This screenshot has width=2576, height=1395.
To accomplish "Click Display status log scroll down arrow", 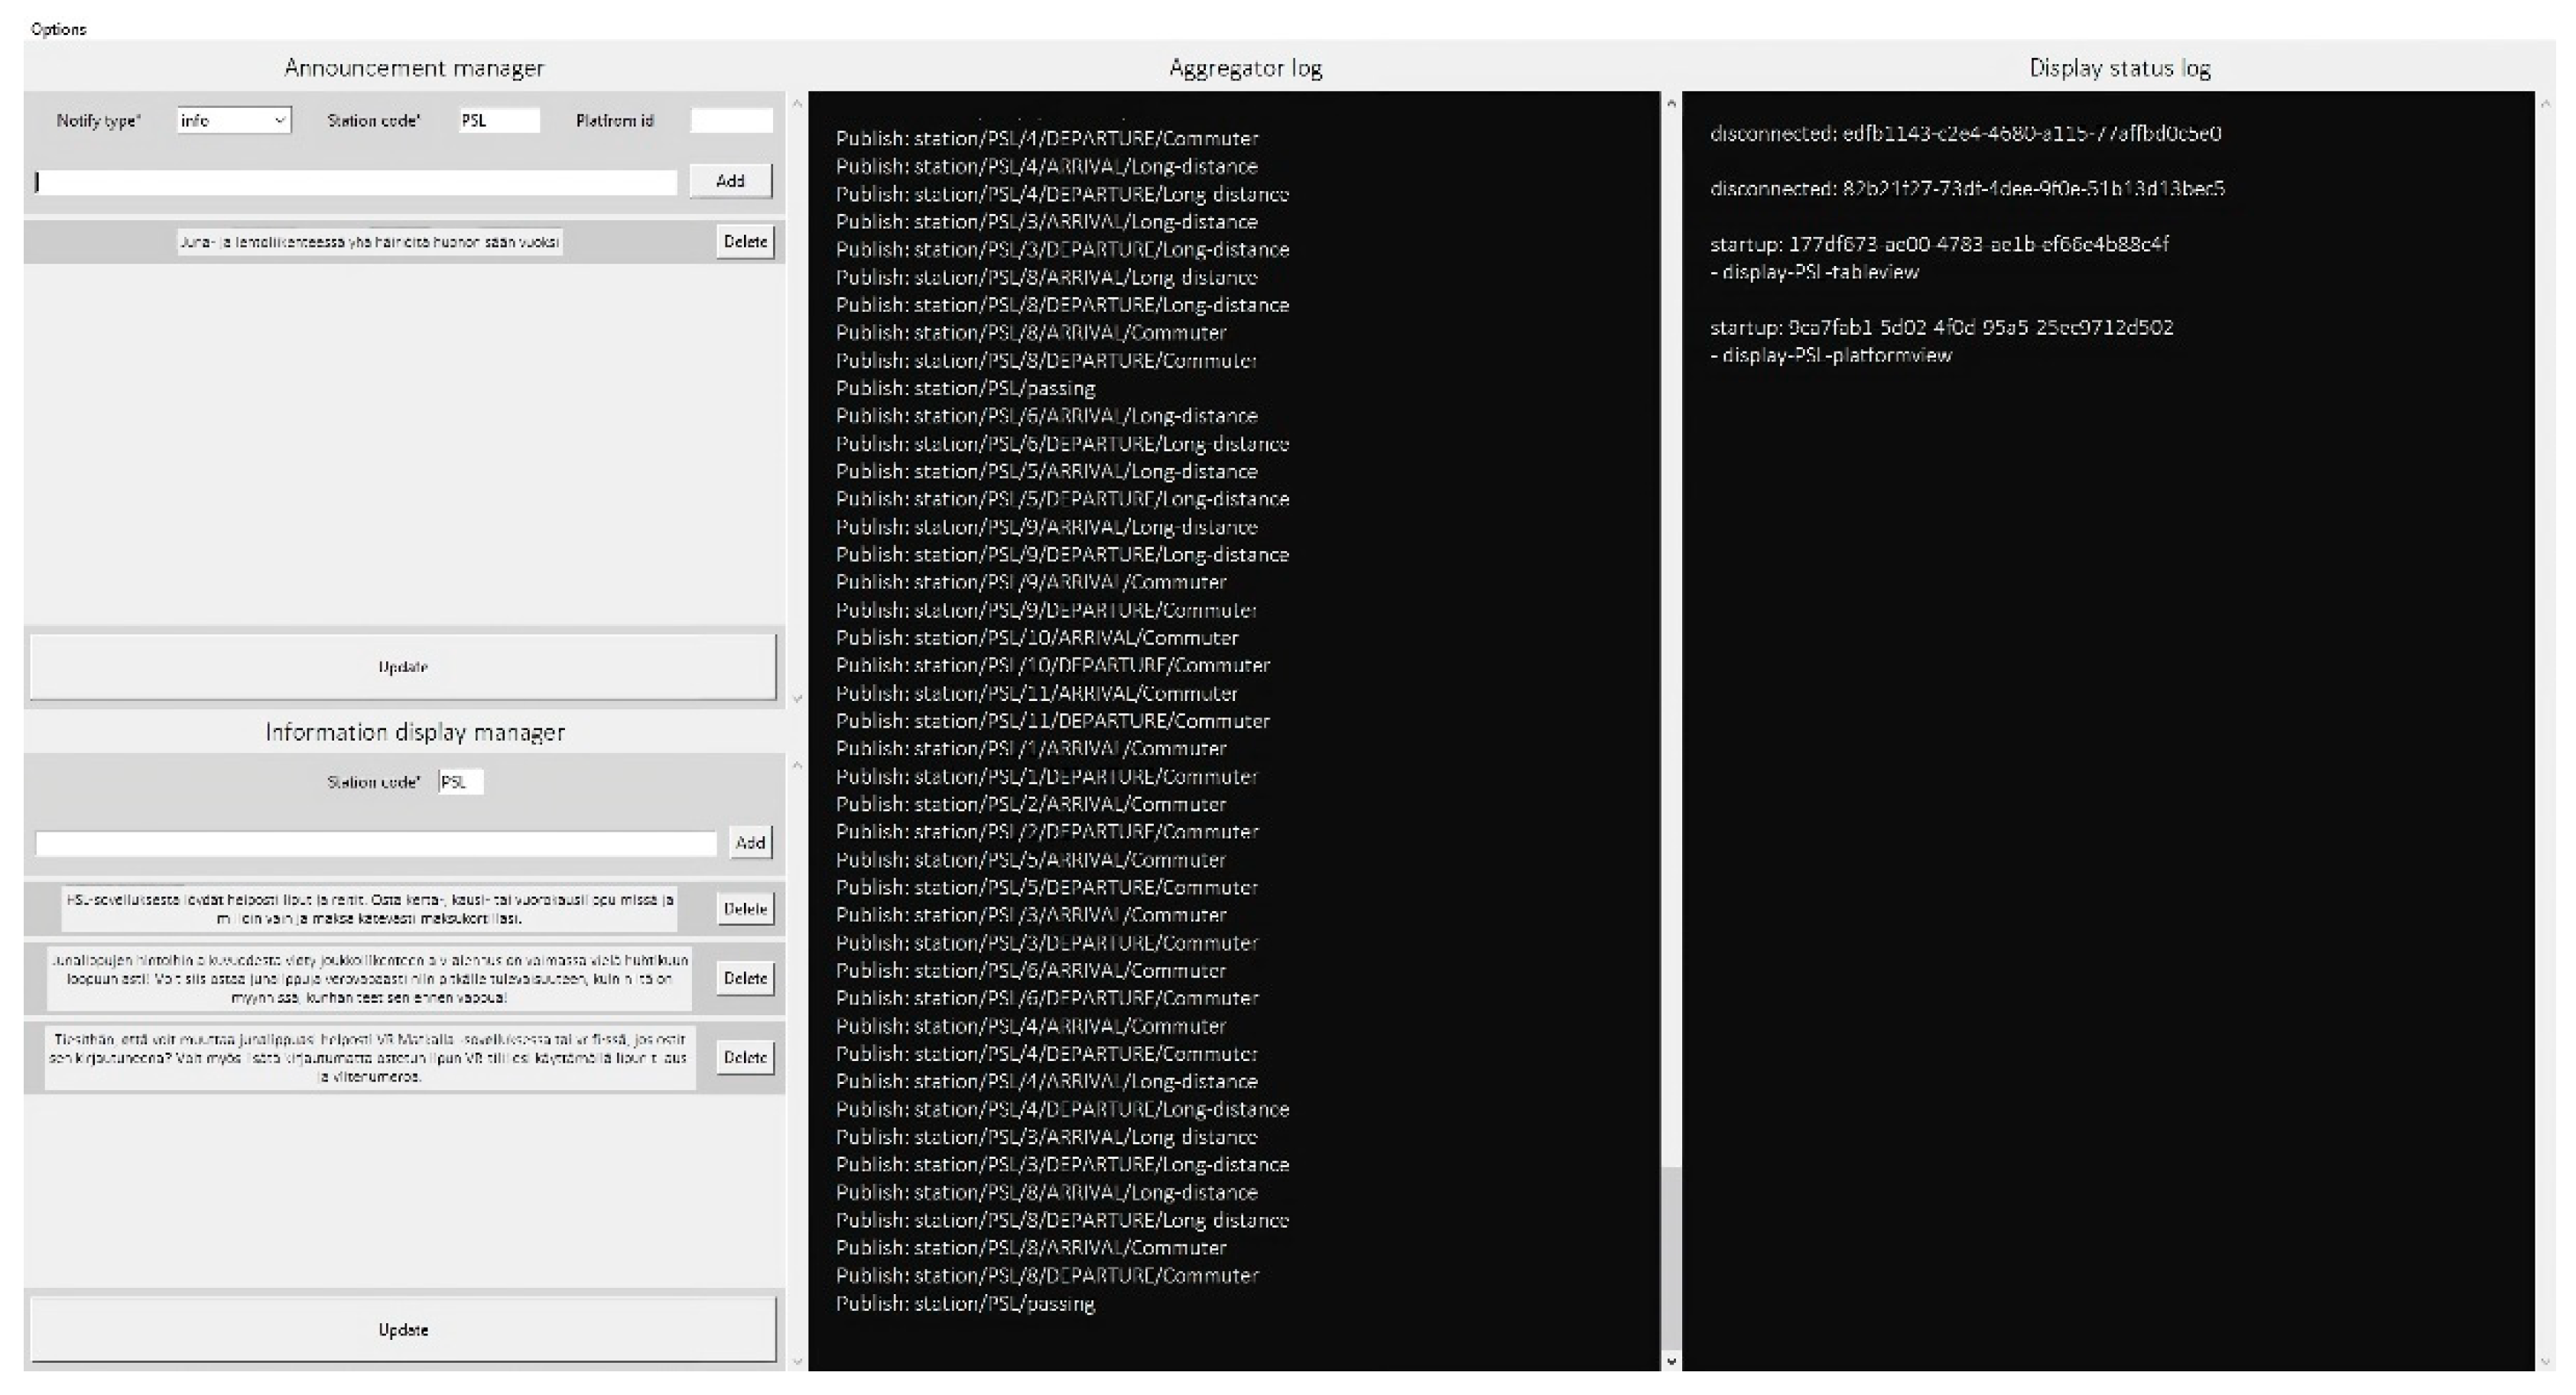I will [2546, 1361].
